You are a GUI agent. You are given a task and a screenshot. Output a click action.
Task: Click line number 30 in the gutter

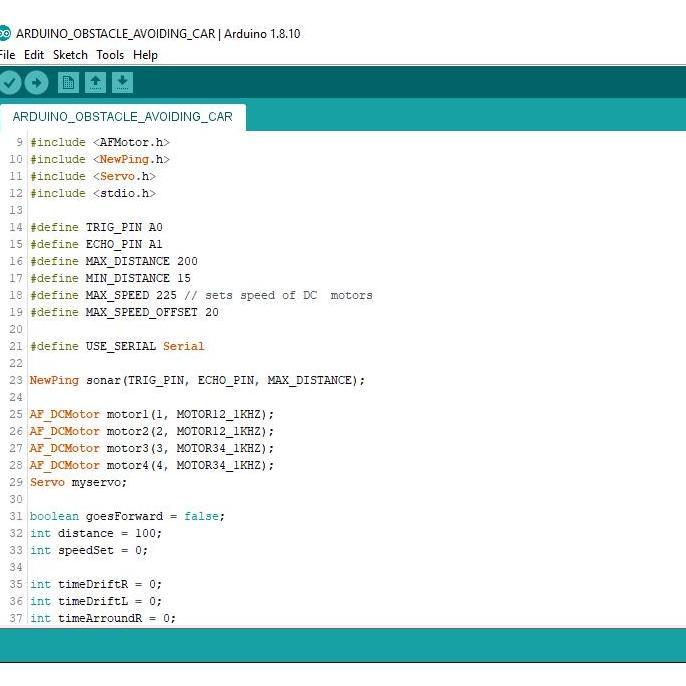pyautogui.click(x=16, y=500)
